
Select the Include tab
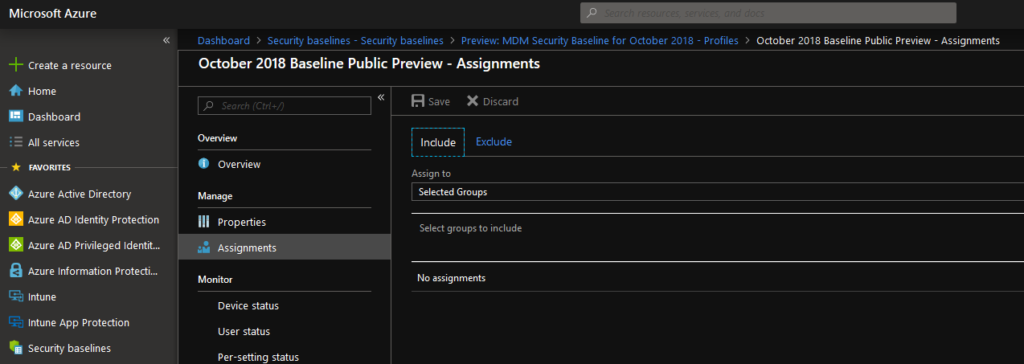pyautogui.click(x=438, y=142)
